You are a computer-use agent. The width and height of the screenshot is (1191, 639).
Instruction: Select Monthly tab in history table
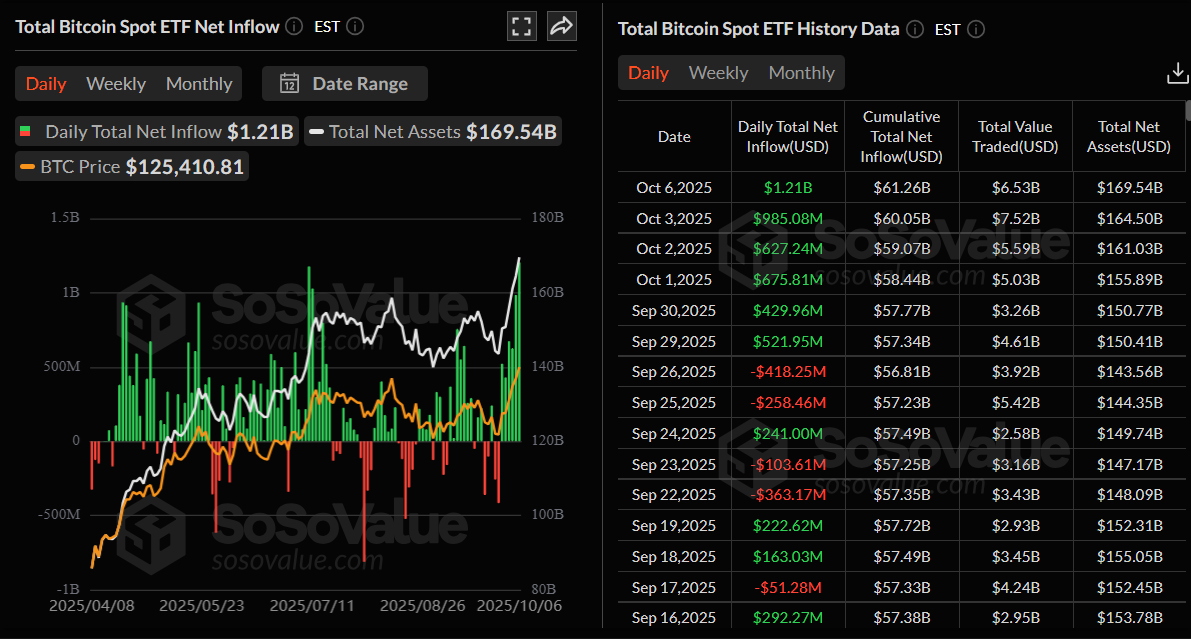801,73
